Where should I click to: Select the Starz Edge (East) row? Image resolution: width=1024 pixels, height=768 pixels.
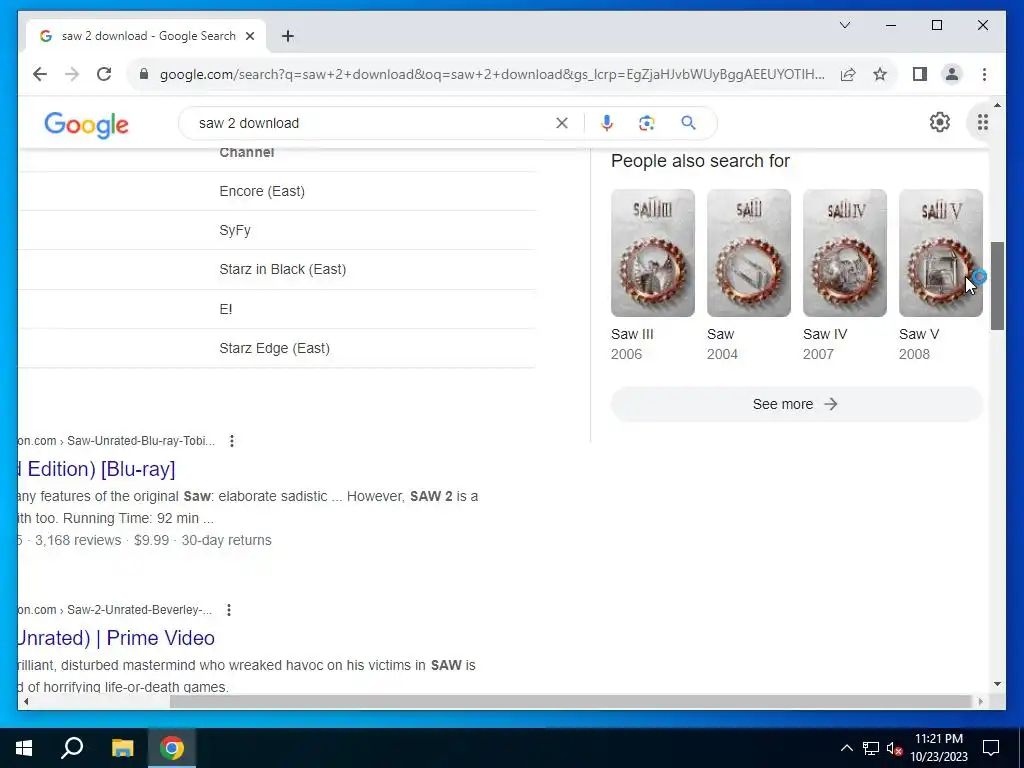tap(277, 348)
